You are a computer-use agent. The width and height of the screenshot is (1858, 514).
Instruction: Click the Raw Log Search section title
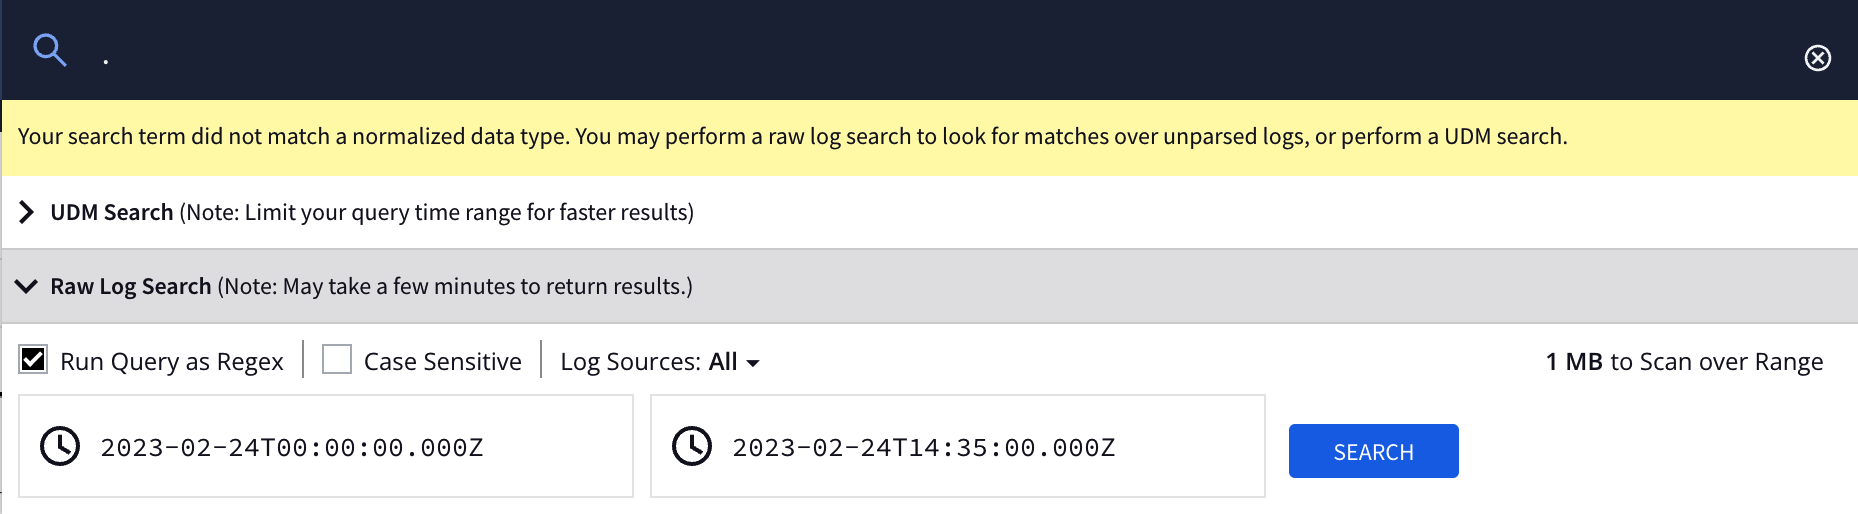(x=131, y=286)
